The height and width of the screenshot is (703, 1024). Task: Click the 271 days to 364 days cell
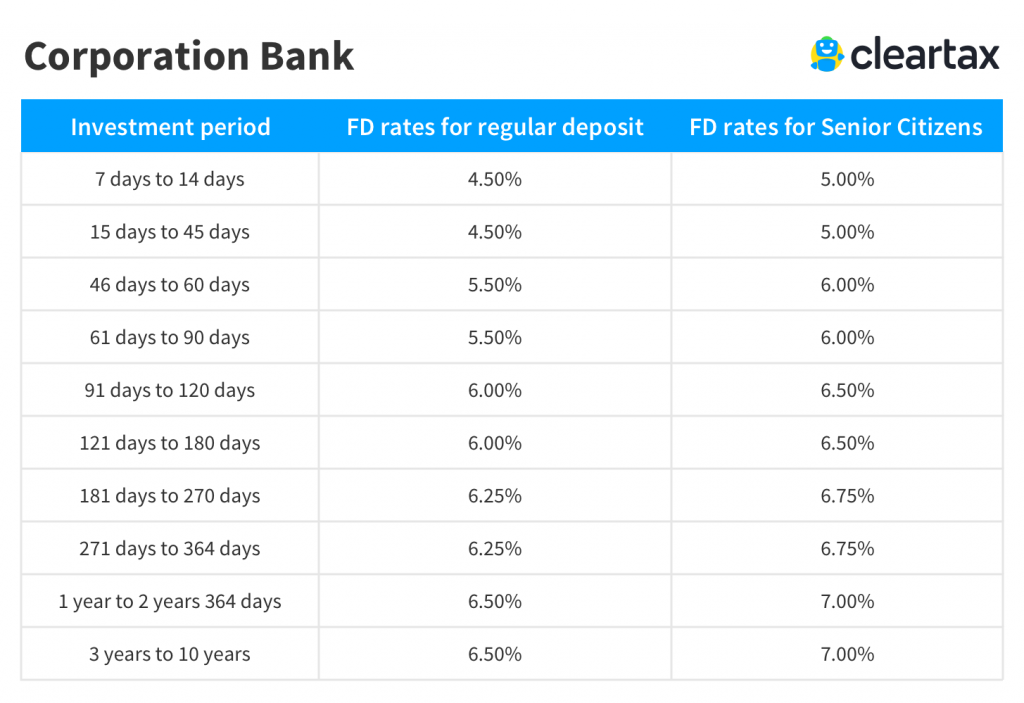(x=170, y=549)
